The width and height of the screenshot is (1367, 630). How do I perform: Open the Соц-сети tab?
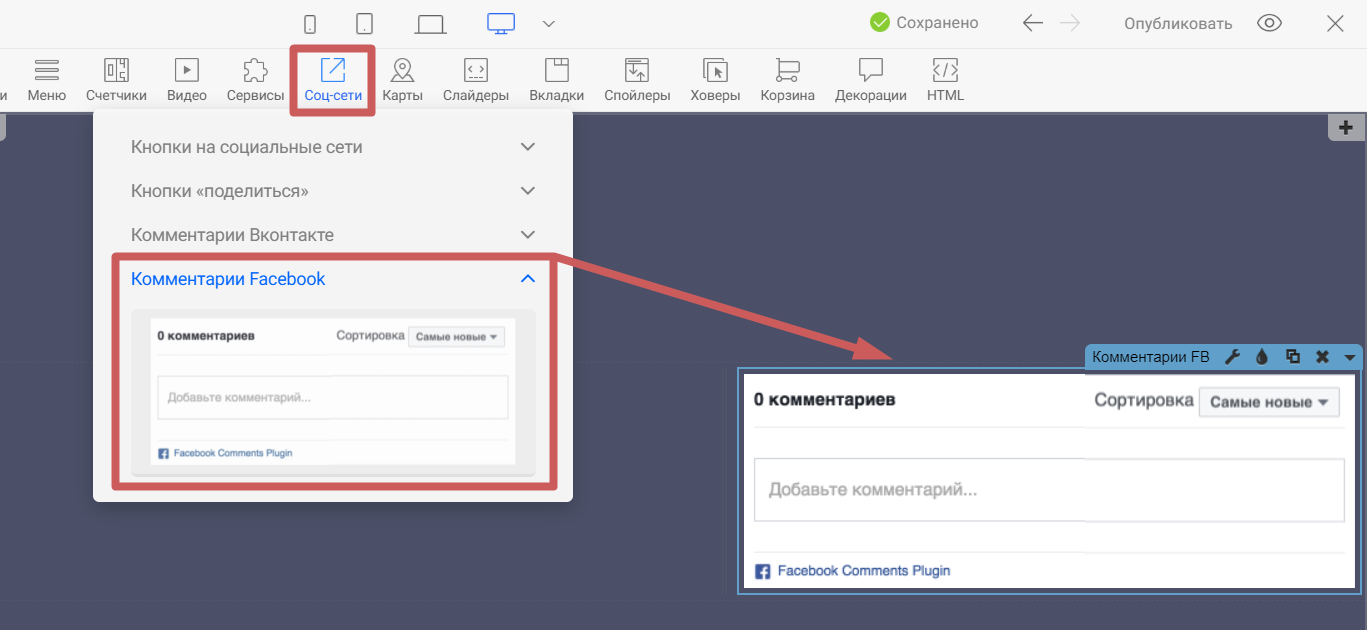[333, 79]
